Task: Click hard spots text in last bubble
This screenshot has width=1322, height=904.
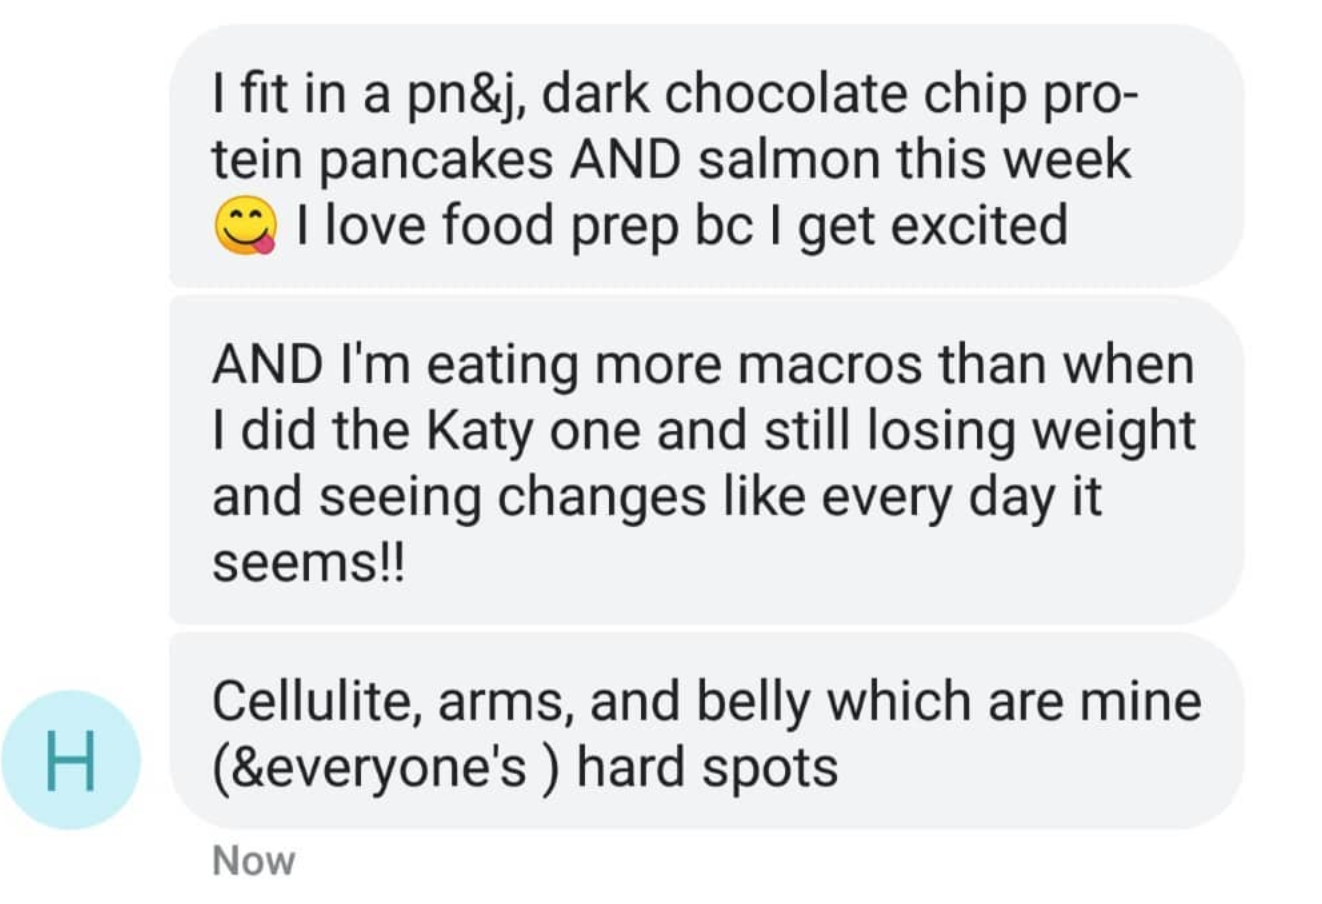Action: point(707,768)
